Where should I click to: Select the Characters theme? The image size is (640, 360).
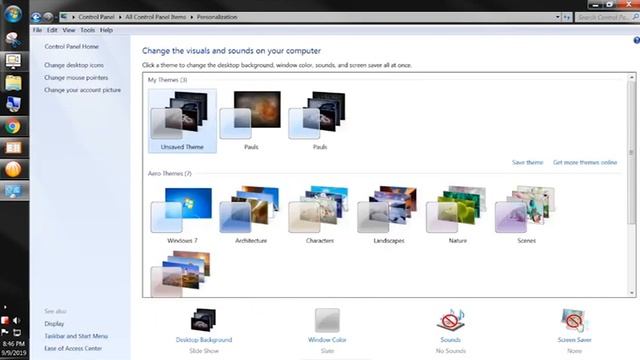[x=320, y=215]
